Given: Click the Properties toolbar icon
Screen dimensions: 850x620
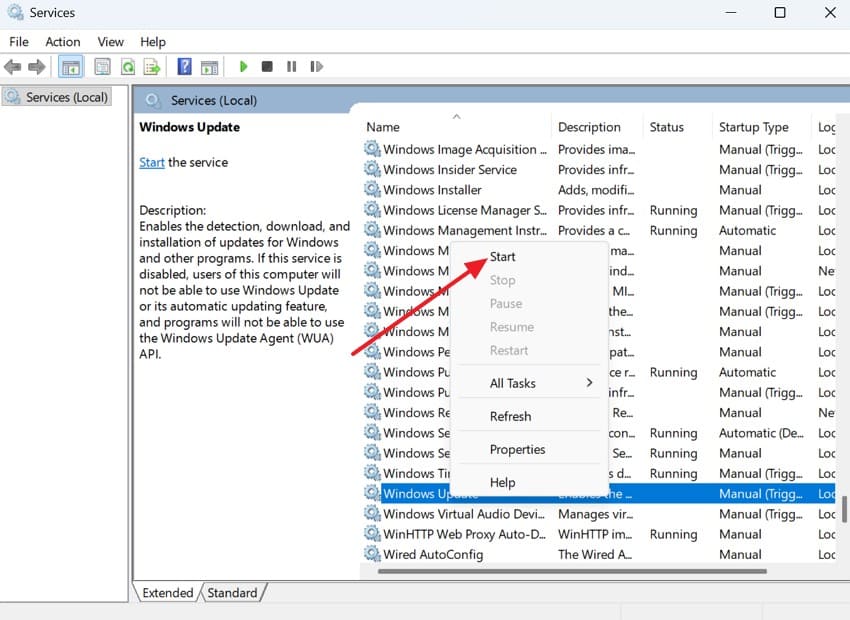Looking at the screenshot, I should (102, 67).
